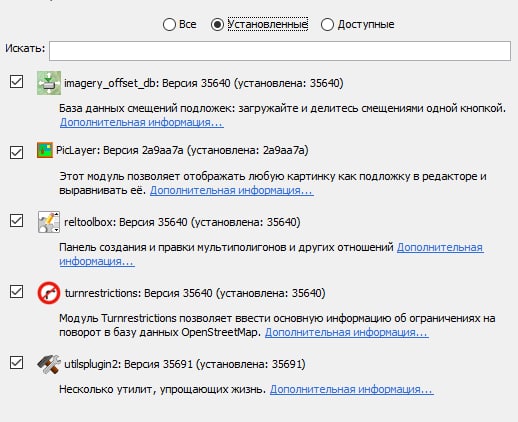Open more info link for imagery_offset_db
The image size is (518, 422).
[x=142, y=122]
